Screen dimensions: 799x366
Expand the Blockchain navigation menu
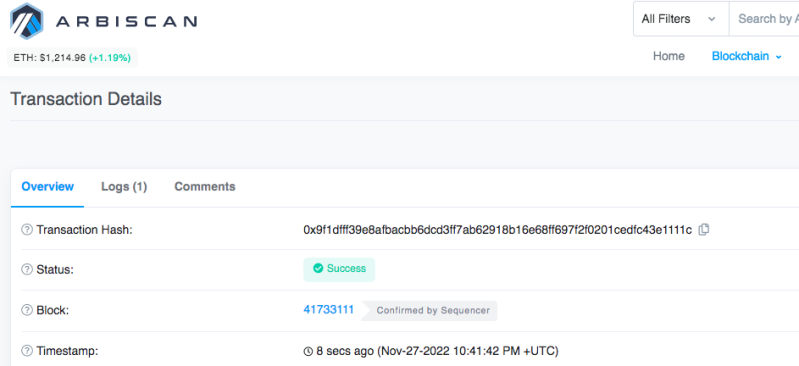[x=747, y=56]
